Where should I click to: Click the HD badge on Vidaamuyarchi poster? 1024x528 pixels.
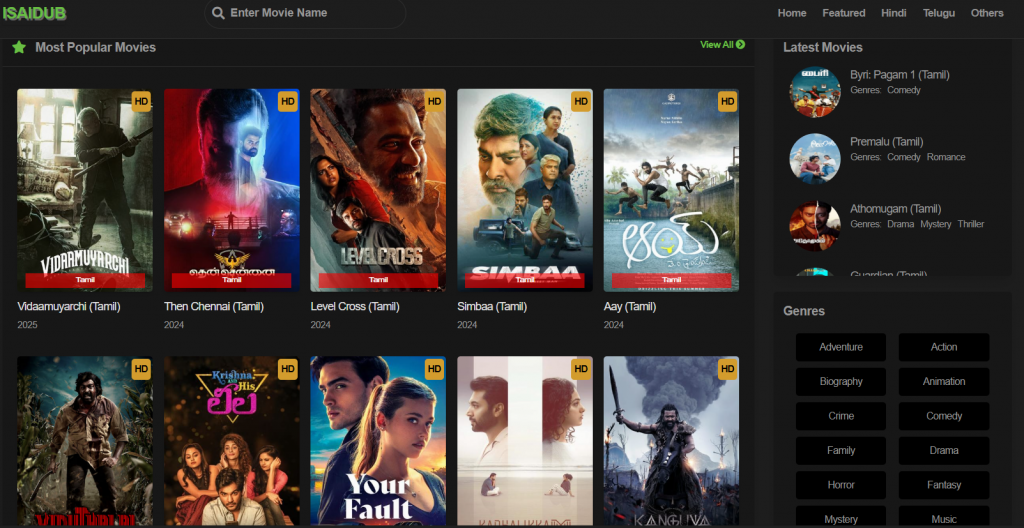(141, 101)
